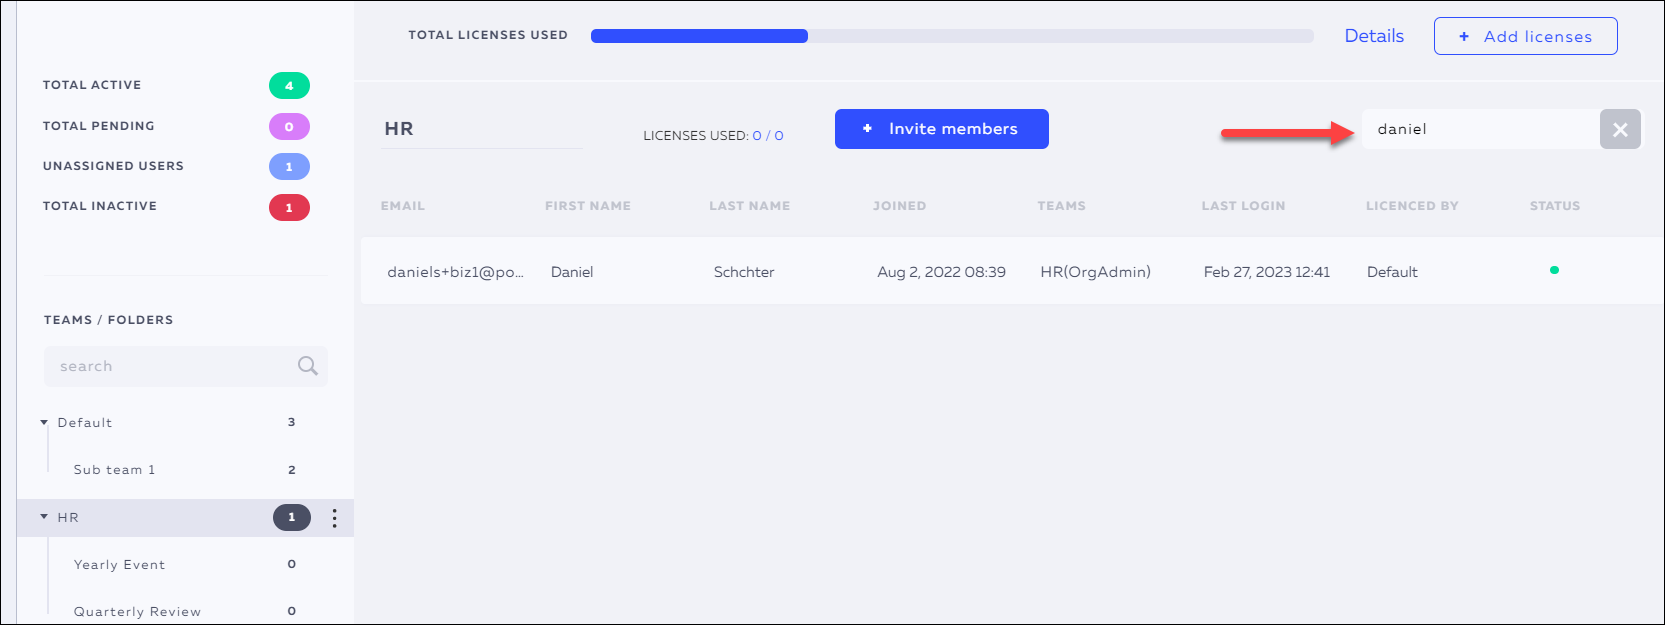Click the HR(OrgAdmin) team cell
This screenshot has height=625, width=1665.
(x=1095, y=272)
